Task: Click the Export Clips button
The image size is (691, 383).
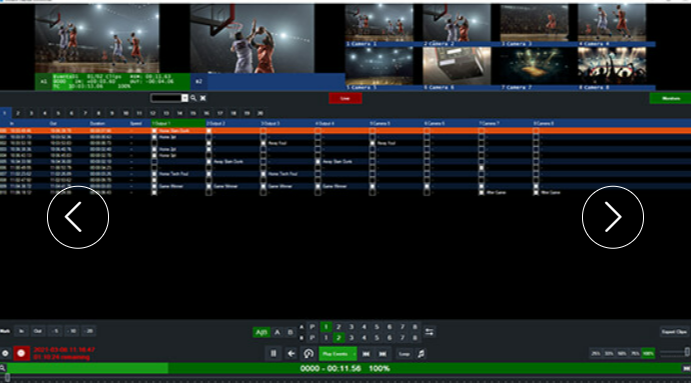Action: pos(674,332)
